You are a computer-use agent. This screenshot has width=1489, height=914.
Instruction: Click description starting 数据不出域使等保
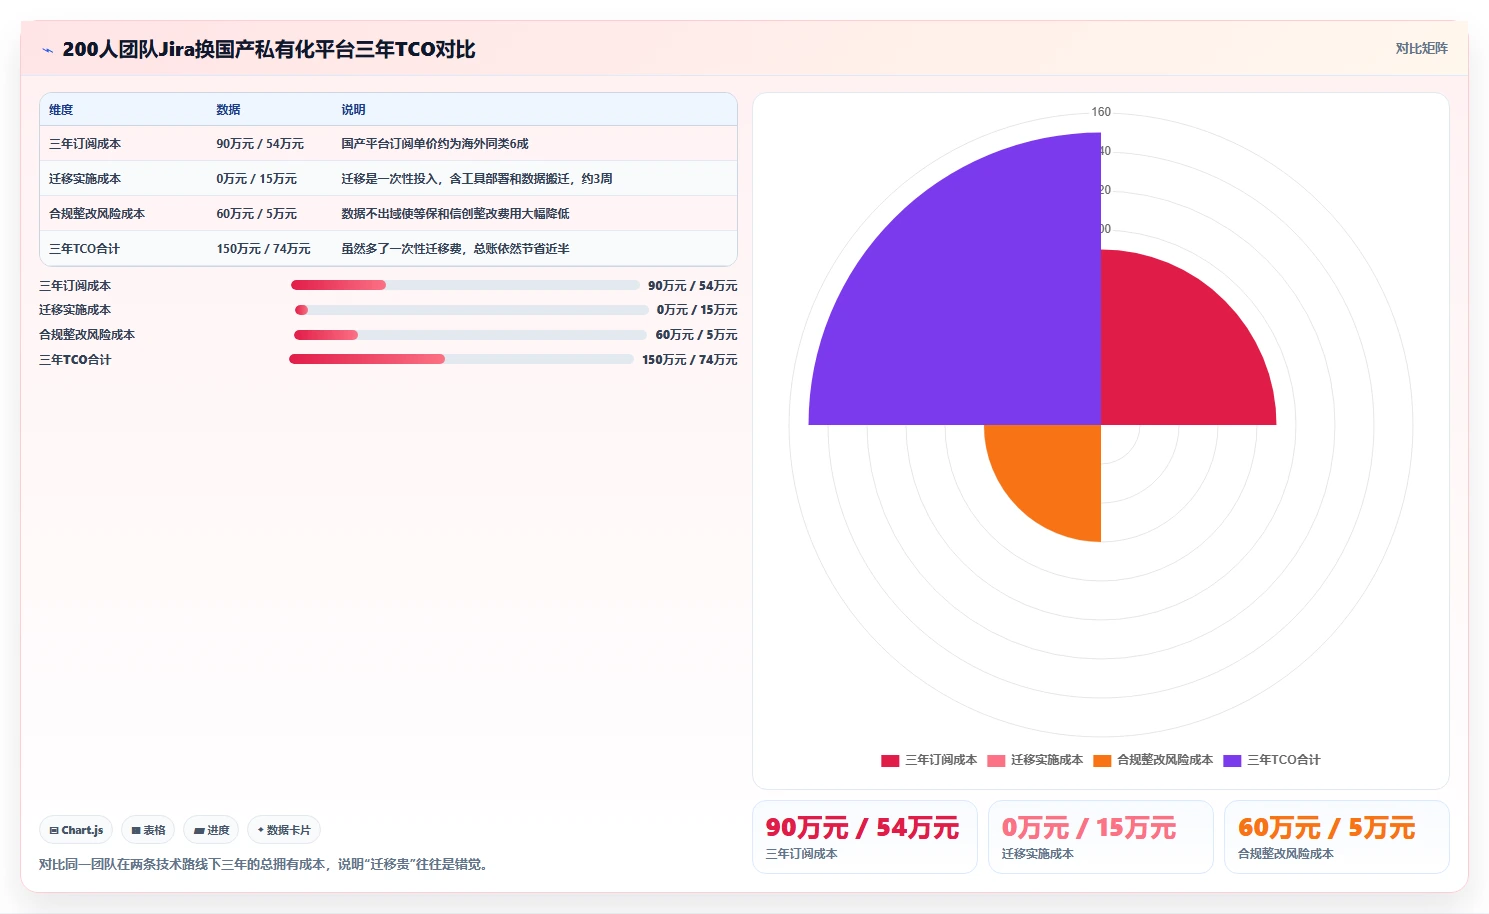point(455,214)
